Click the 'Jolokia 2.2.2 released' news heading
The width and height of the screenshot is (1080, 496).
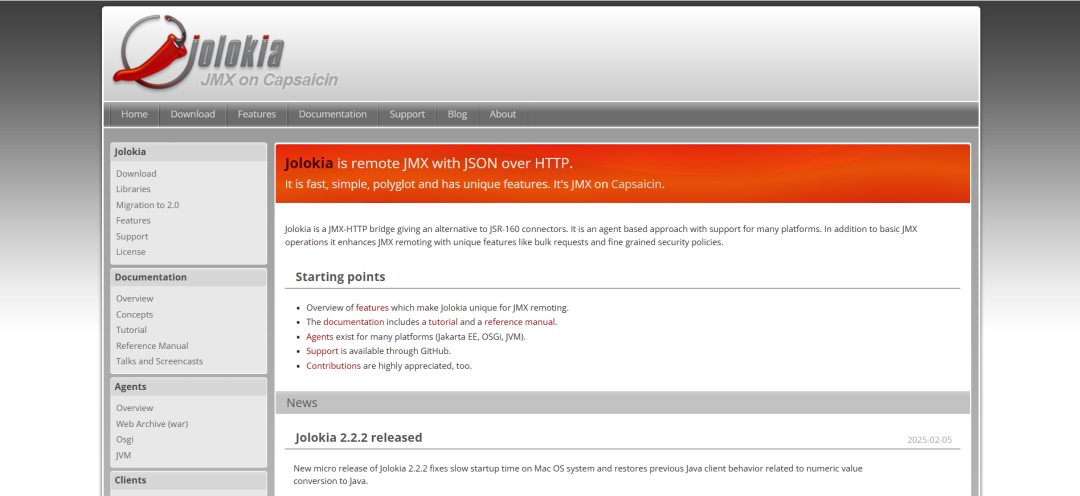[x=359, y=437]
